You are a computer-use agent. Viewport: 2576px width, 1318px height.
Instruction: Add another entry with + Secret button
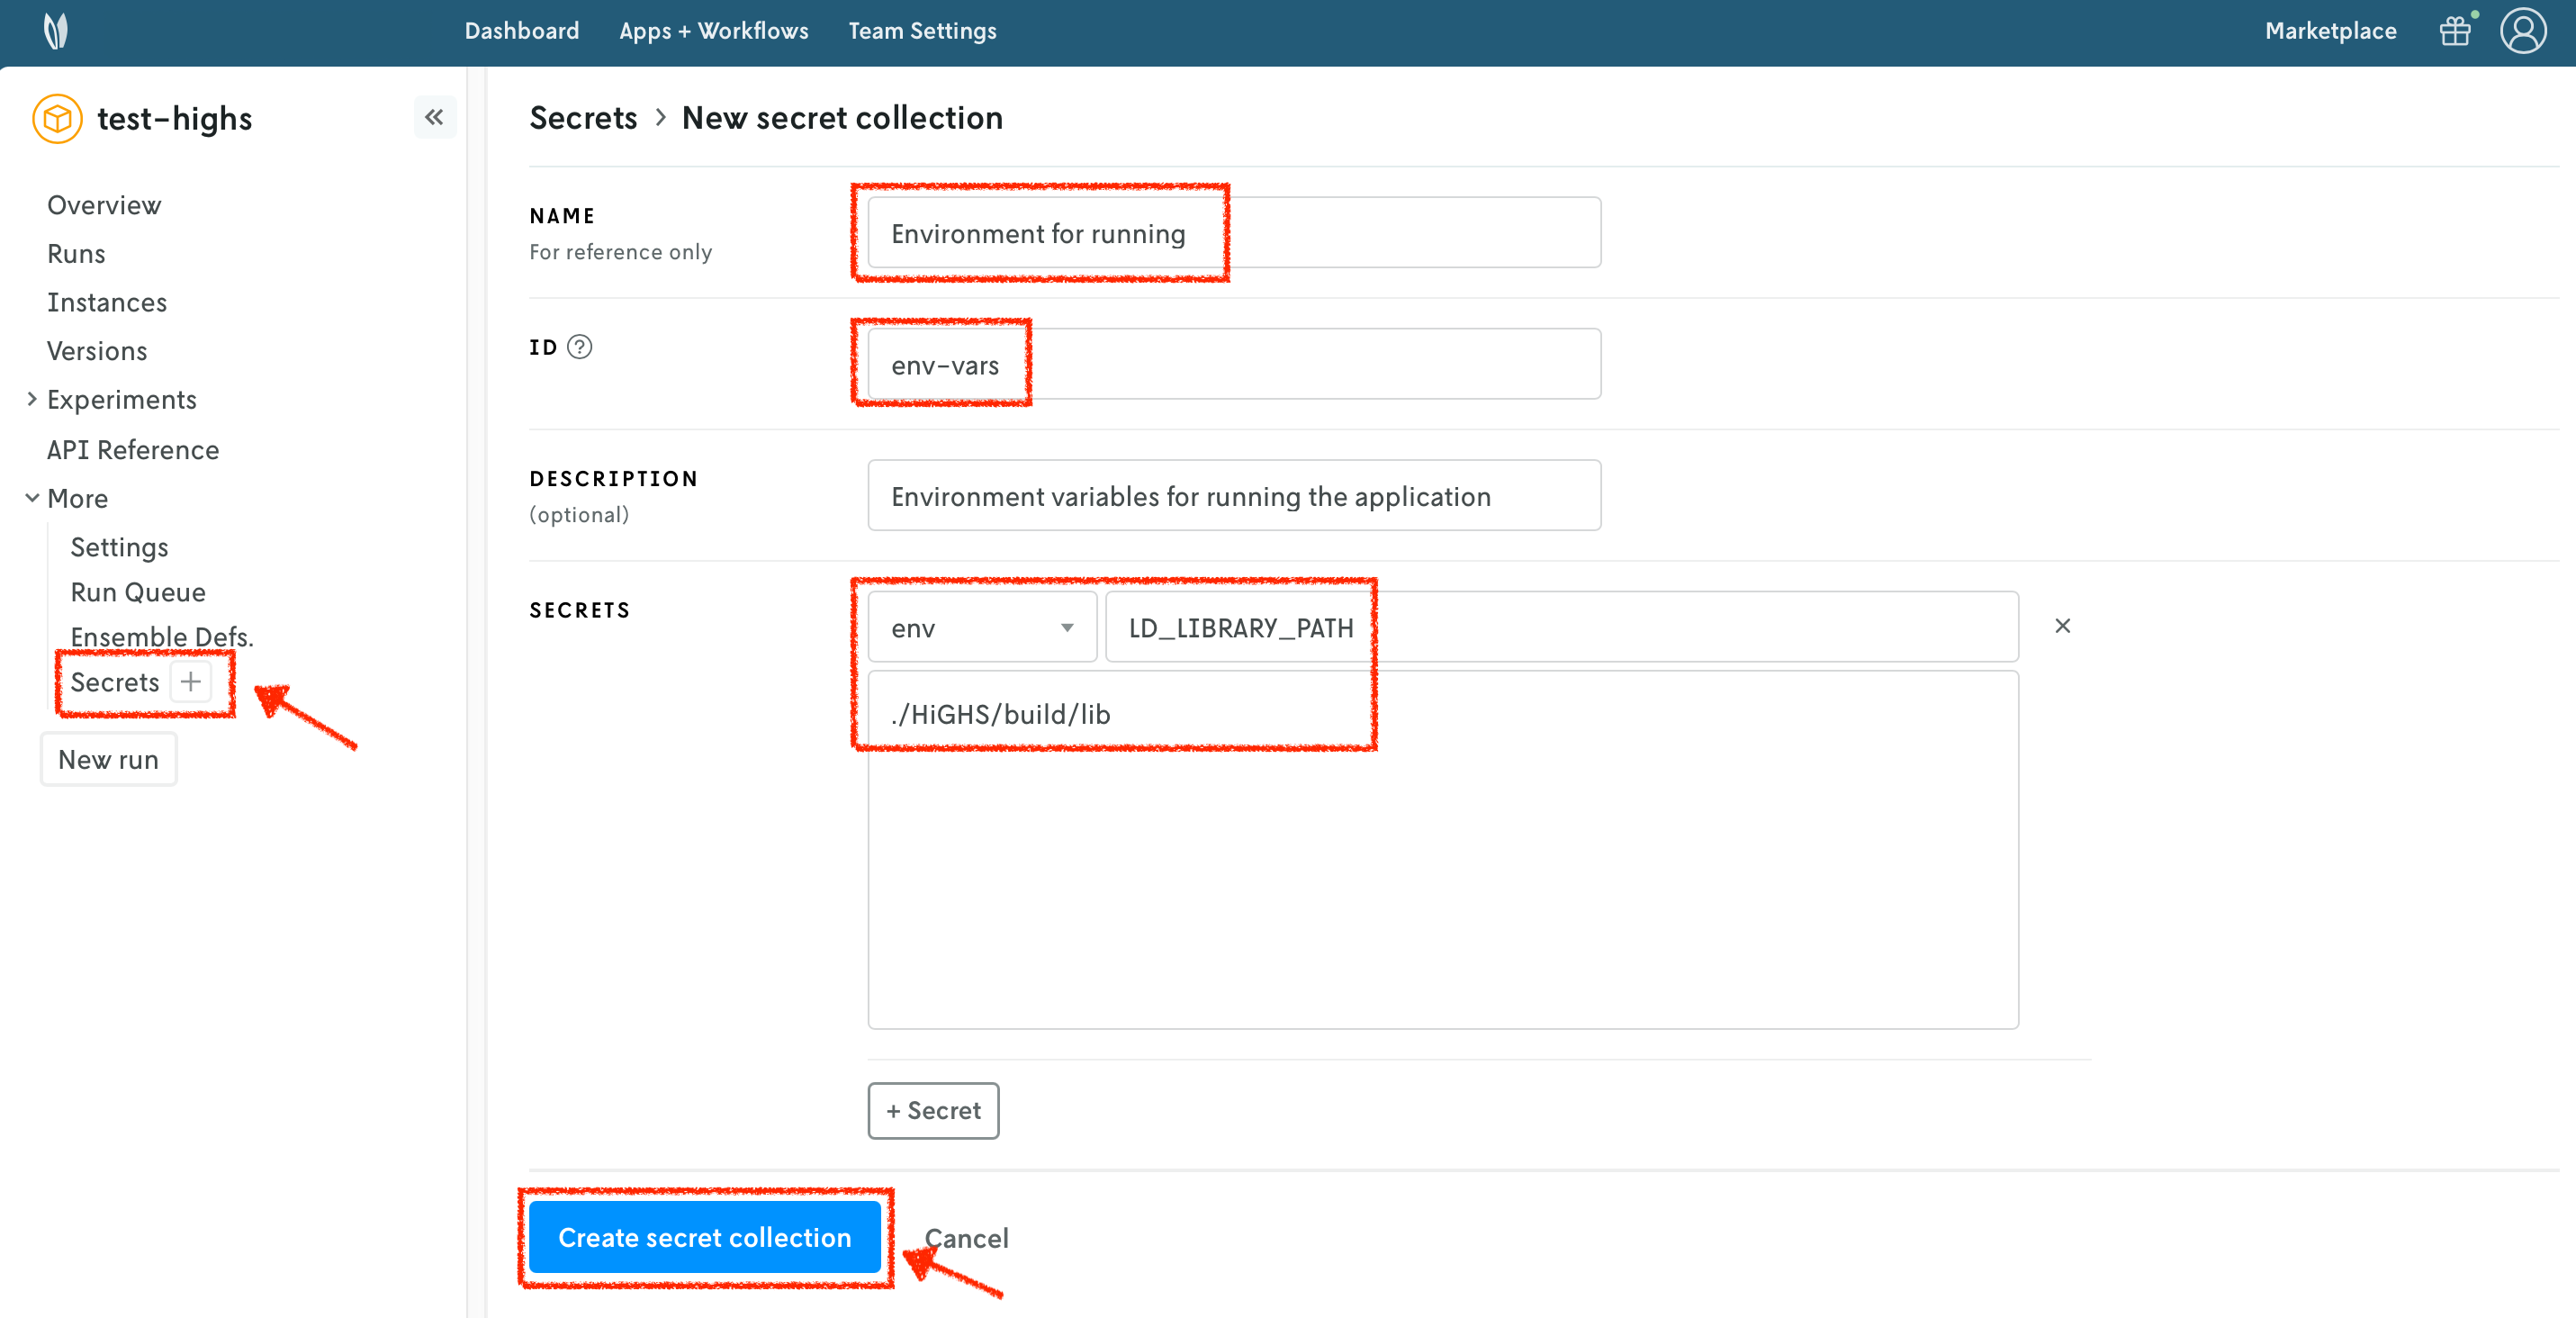932,1110
